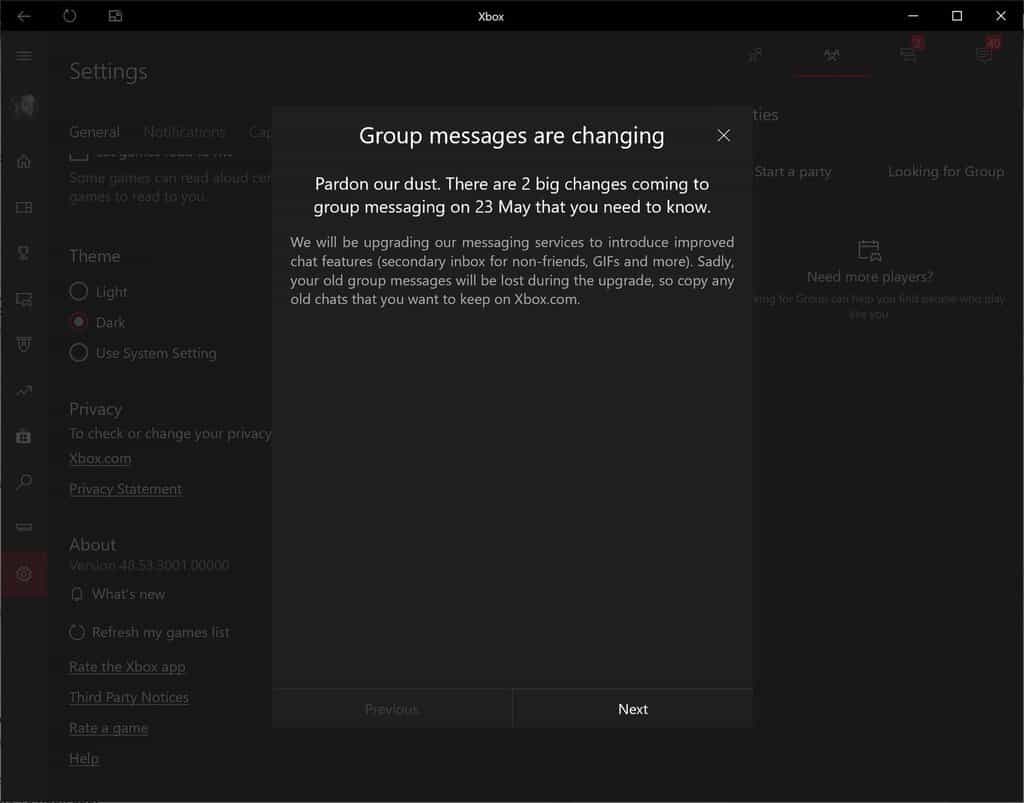This screenshot has height=803, width=1024.
Task: Open the profile avatar in sidebar
Action: point(24,105)
